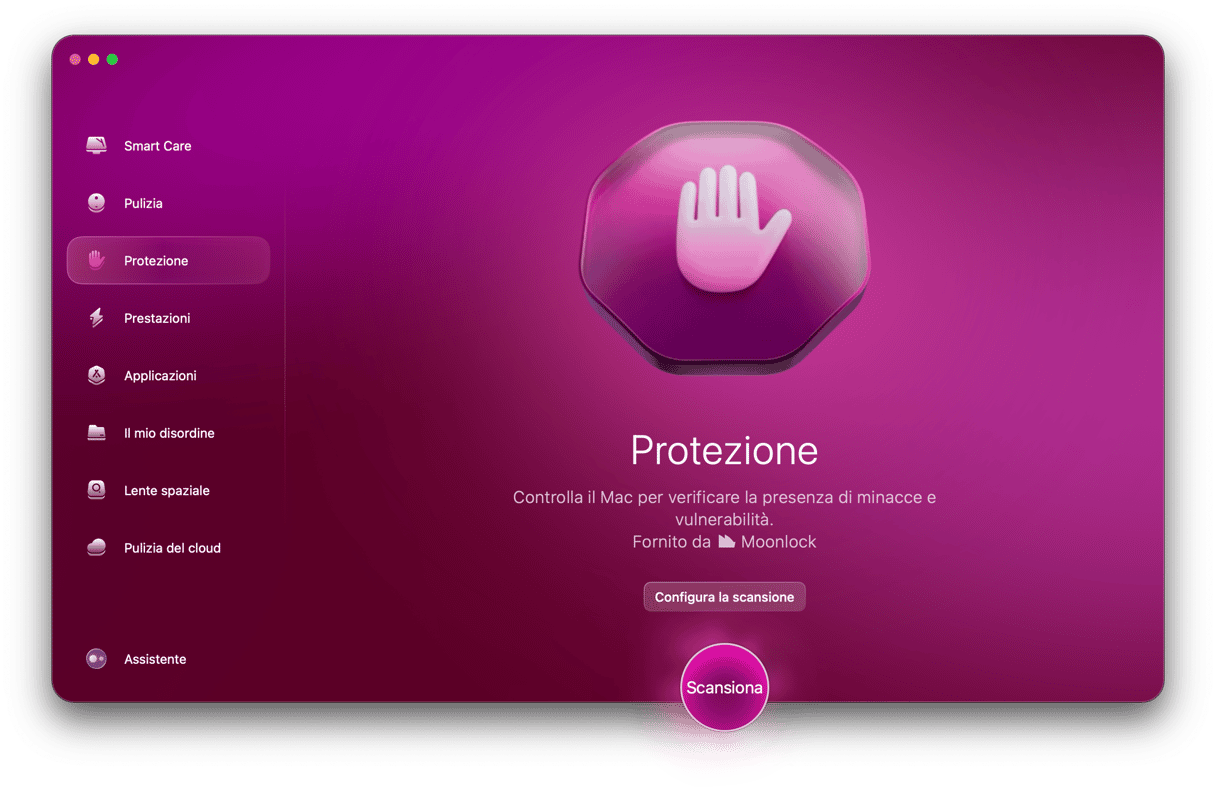Select Pulizia del cloud label
1216x806 pixels.
pyautogui.click(x=172, y=548)
